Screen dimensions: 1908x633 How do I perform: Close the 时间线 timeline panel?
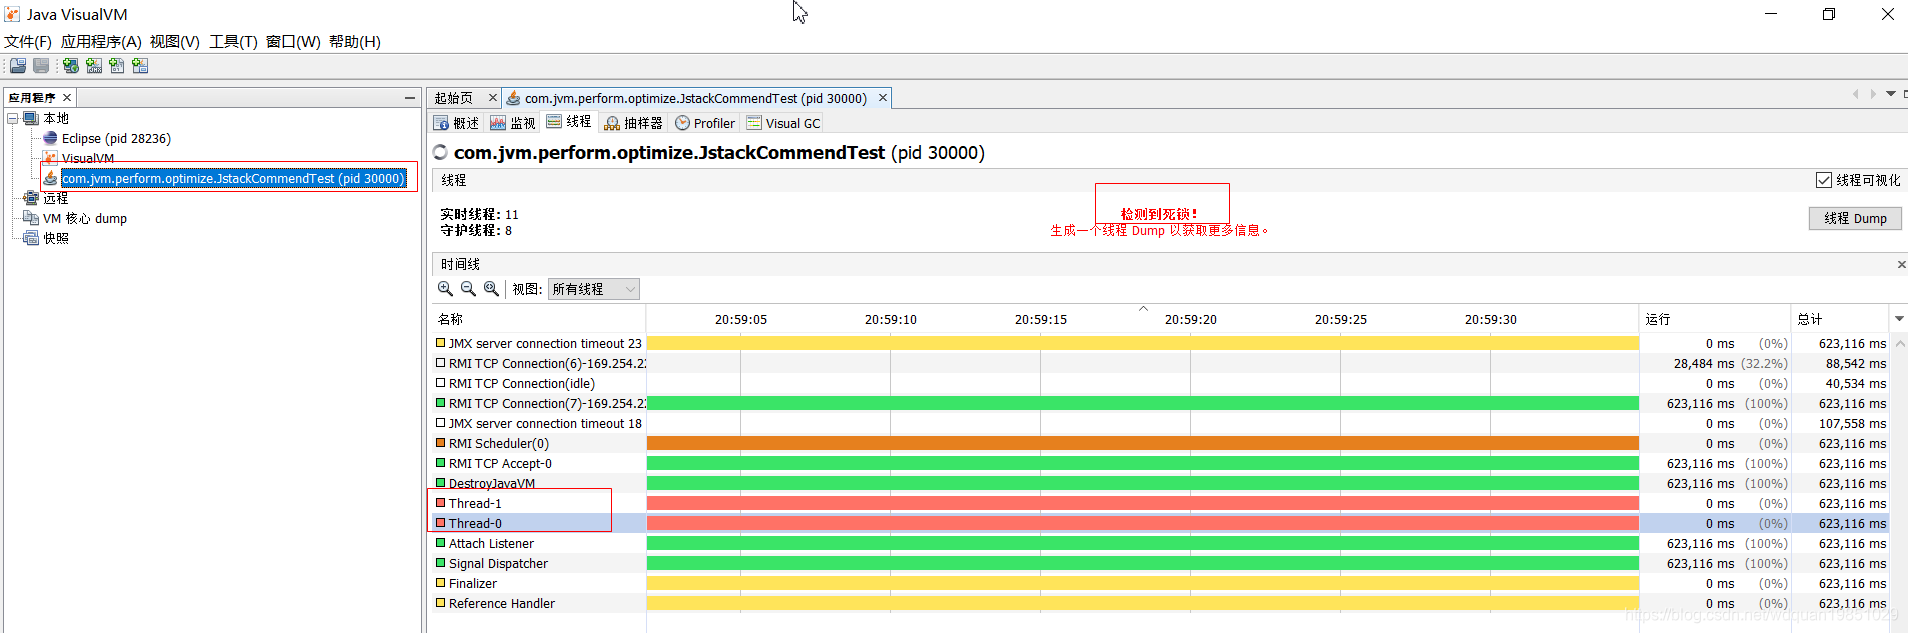point(1901,265)
